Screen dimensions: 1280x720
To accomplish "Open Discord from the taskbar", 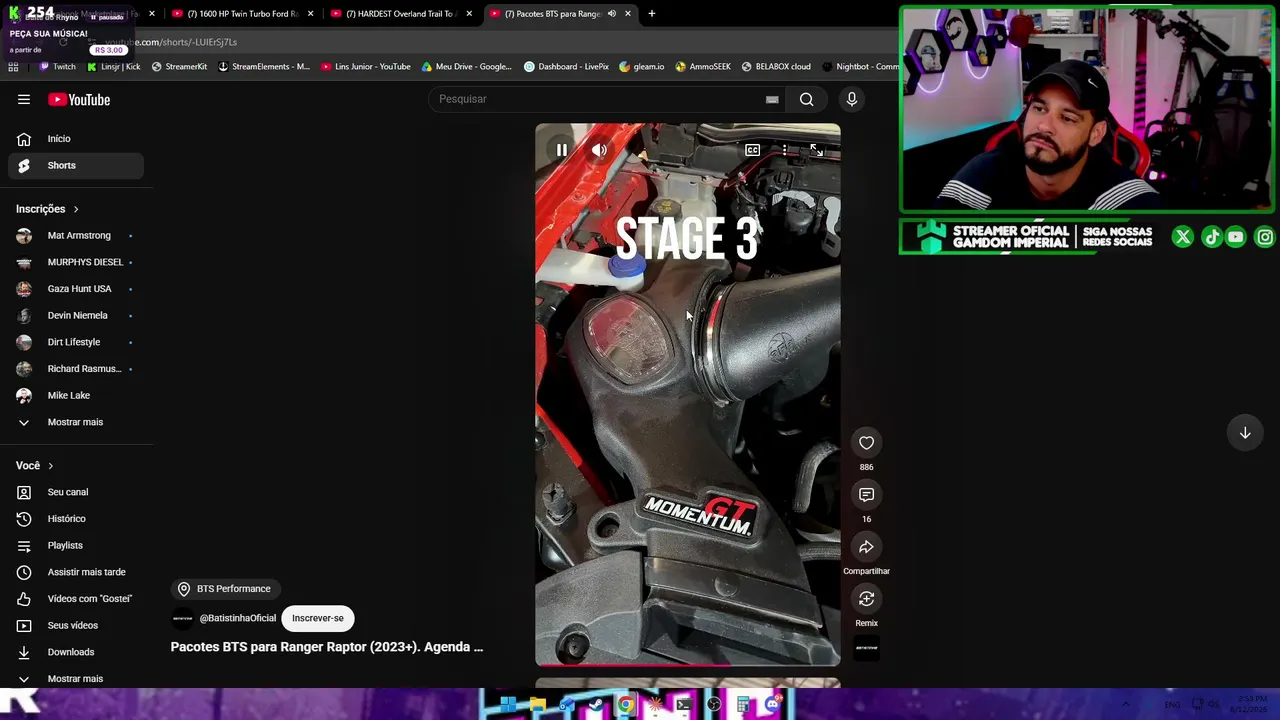I will point(772,705).
